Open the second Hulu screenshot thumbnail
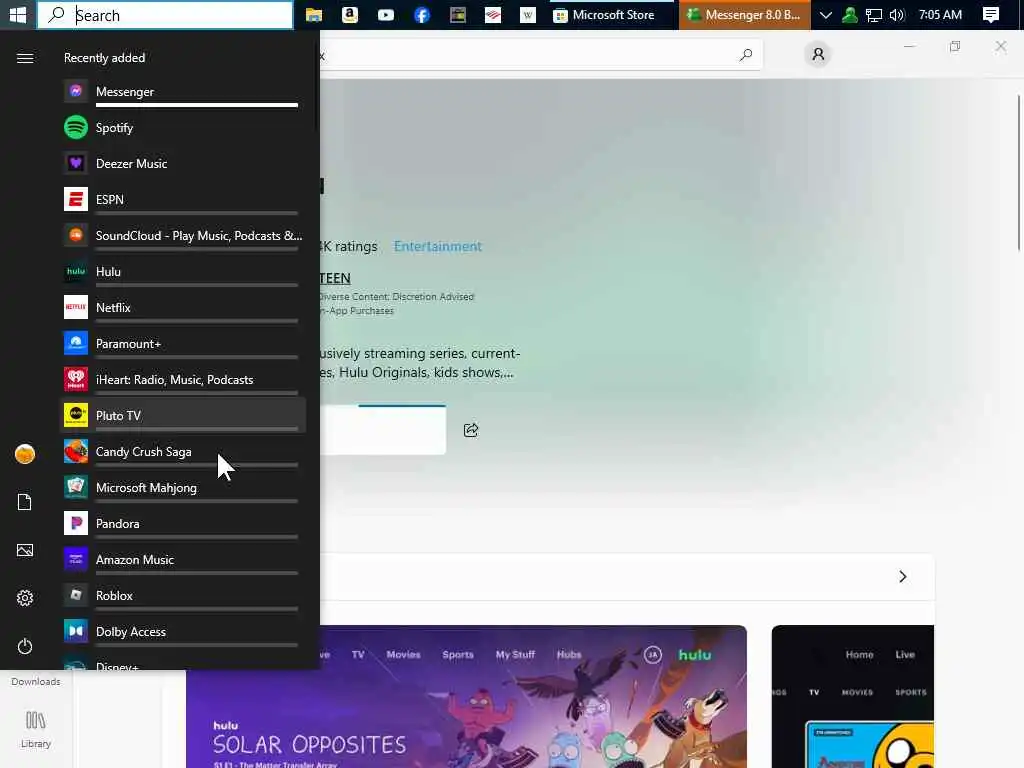The image size is (1024, 768). click(853, 696)
